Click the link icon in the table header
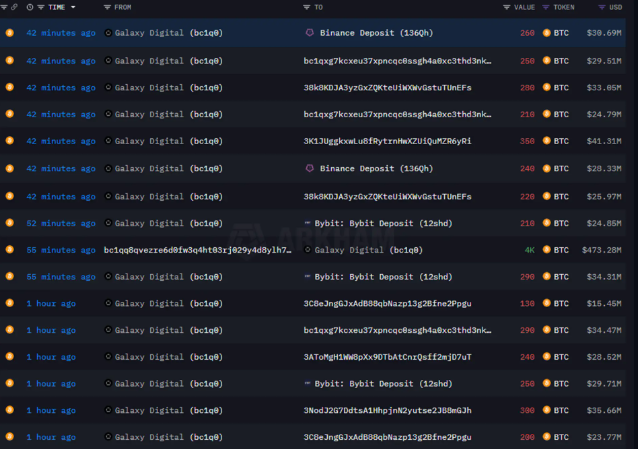 [14, 7]
